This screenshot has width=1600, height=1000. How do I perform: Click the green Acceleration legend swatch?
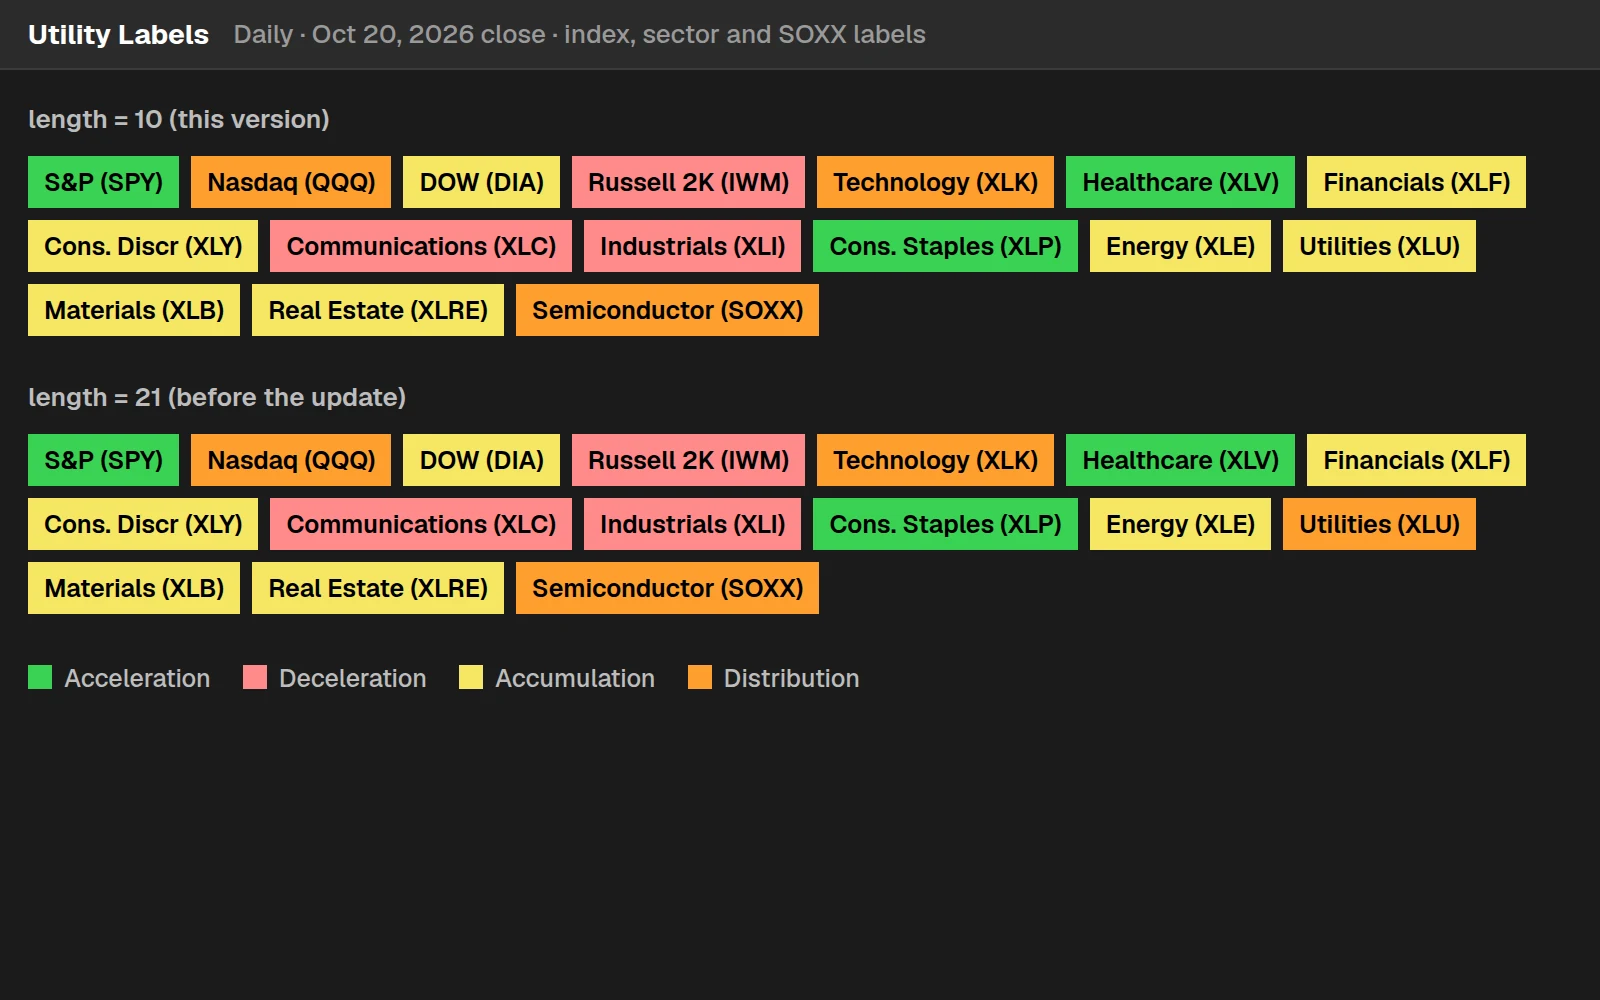pos(40,677)
